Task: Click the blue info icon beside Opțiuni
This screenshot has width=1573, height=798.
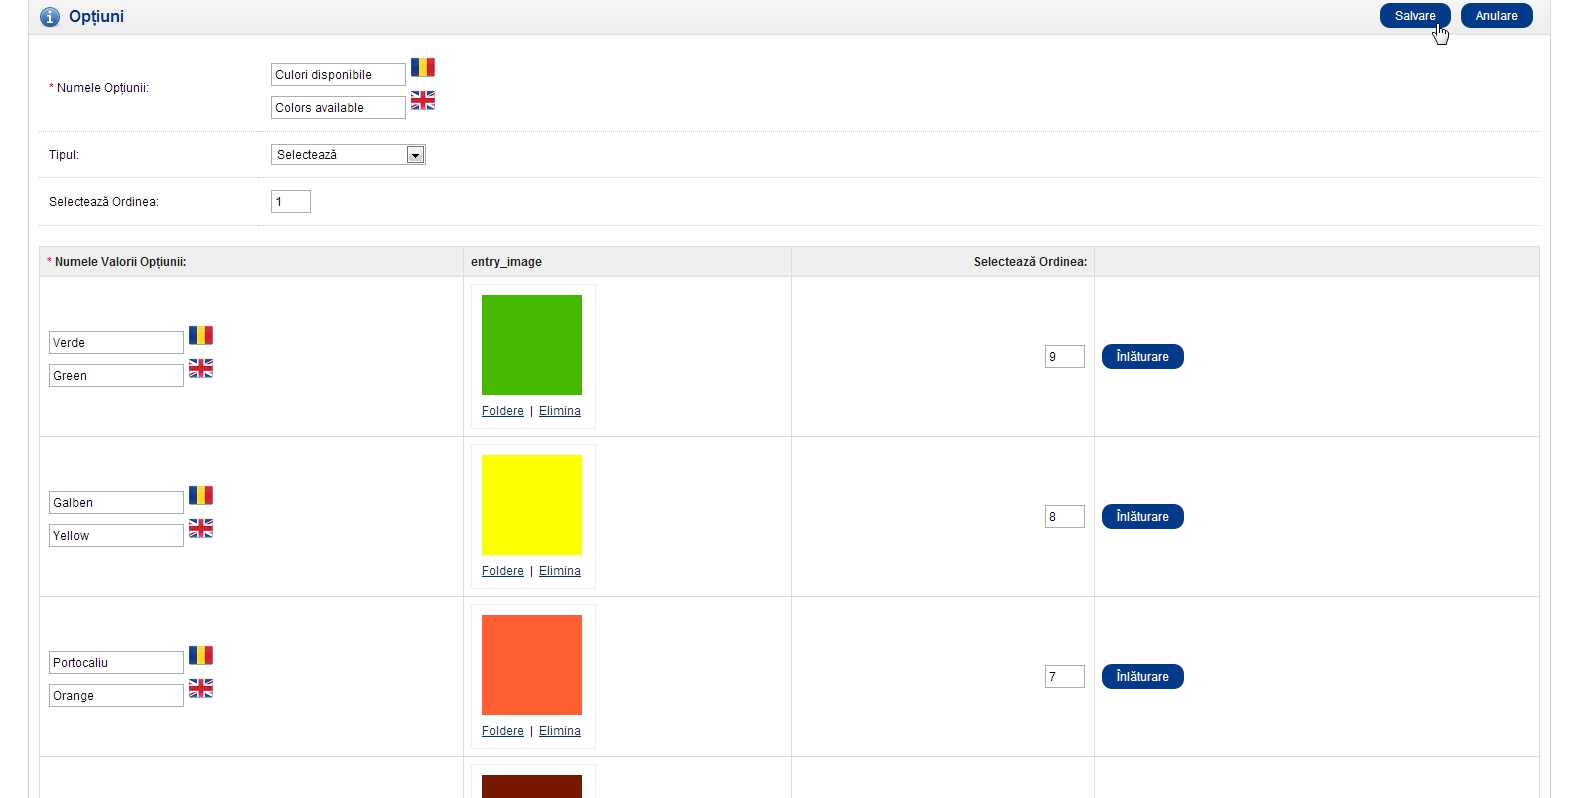Action: [49, 17]
